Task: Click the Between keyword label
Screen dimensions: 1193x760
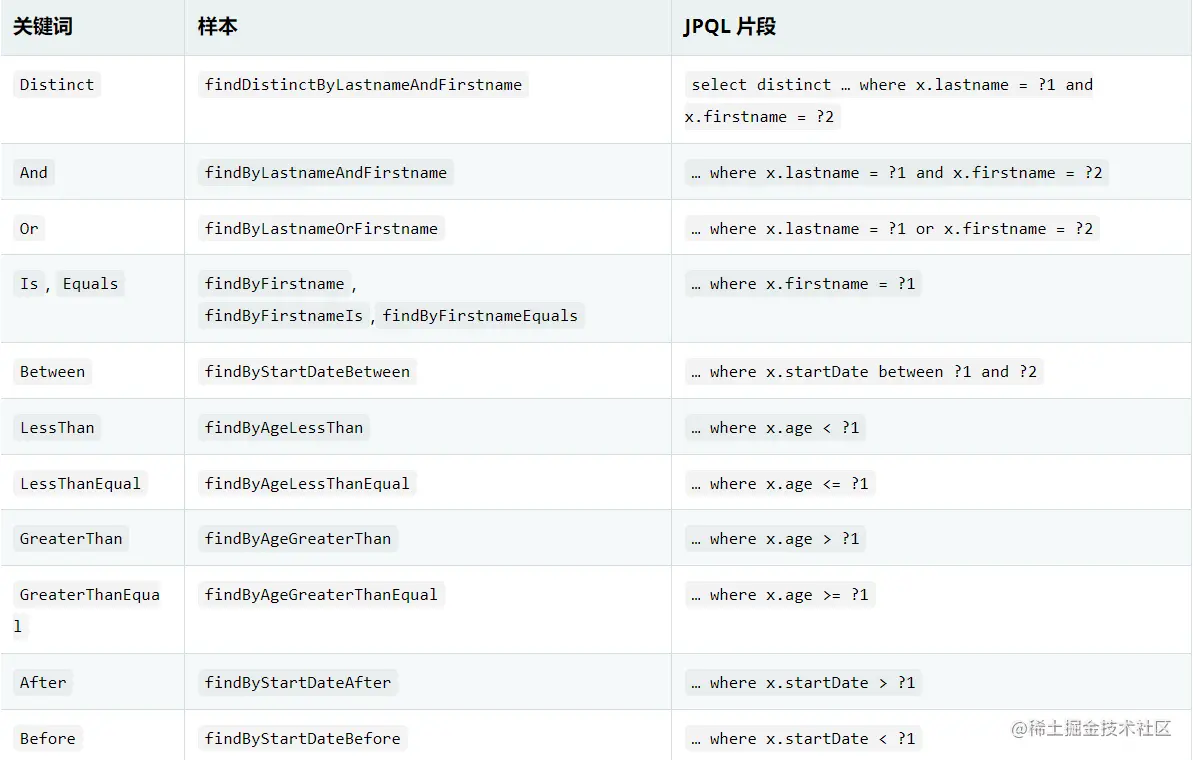Action: tap(52, 371)
